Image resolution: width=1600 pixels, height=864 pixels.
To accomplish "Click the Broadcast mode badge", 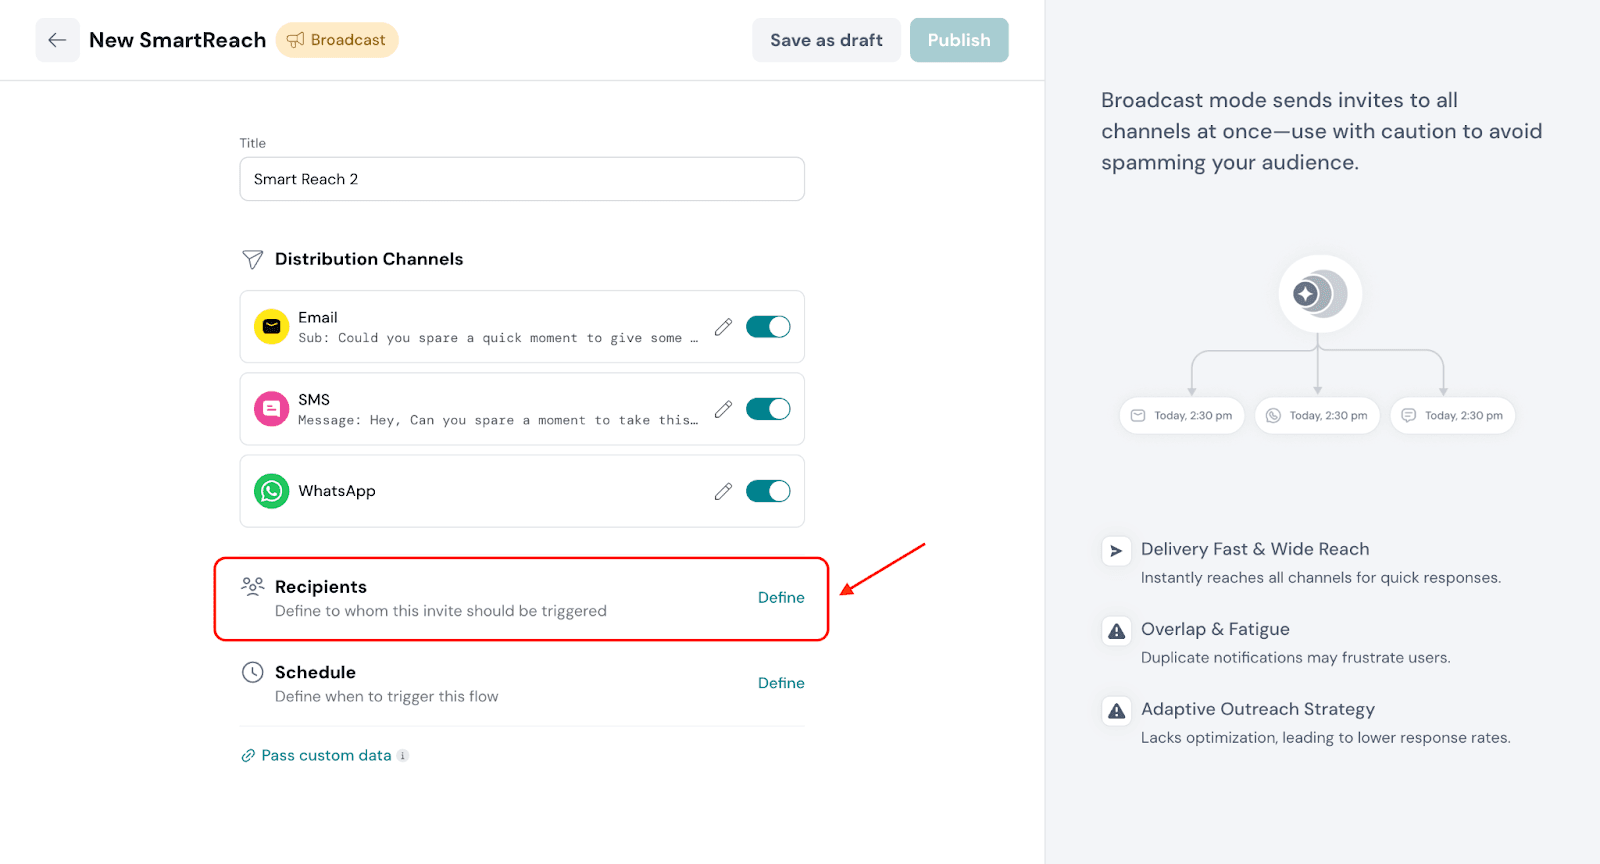I will coord(337,40).
